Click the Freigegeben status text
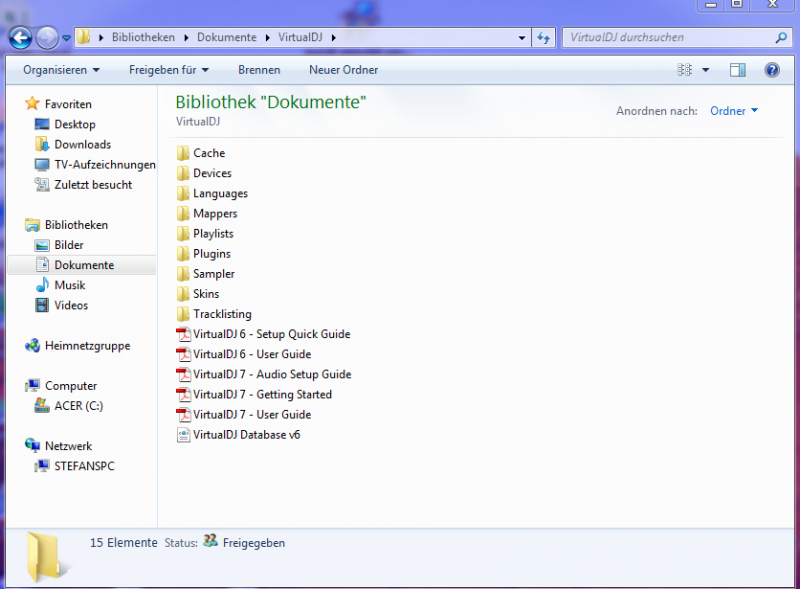 (x=254, y=543)
